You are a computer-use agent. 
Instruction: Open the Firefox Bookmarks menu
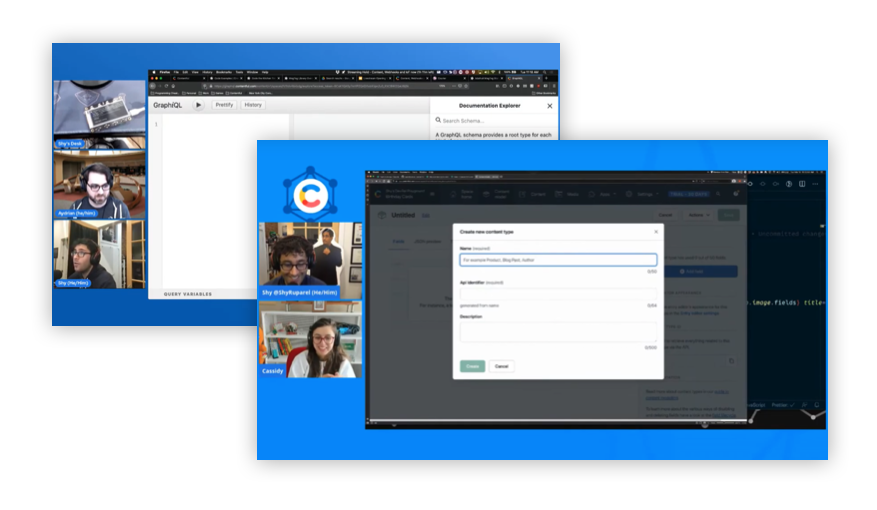point(224,72)
